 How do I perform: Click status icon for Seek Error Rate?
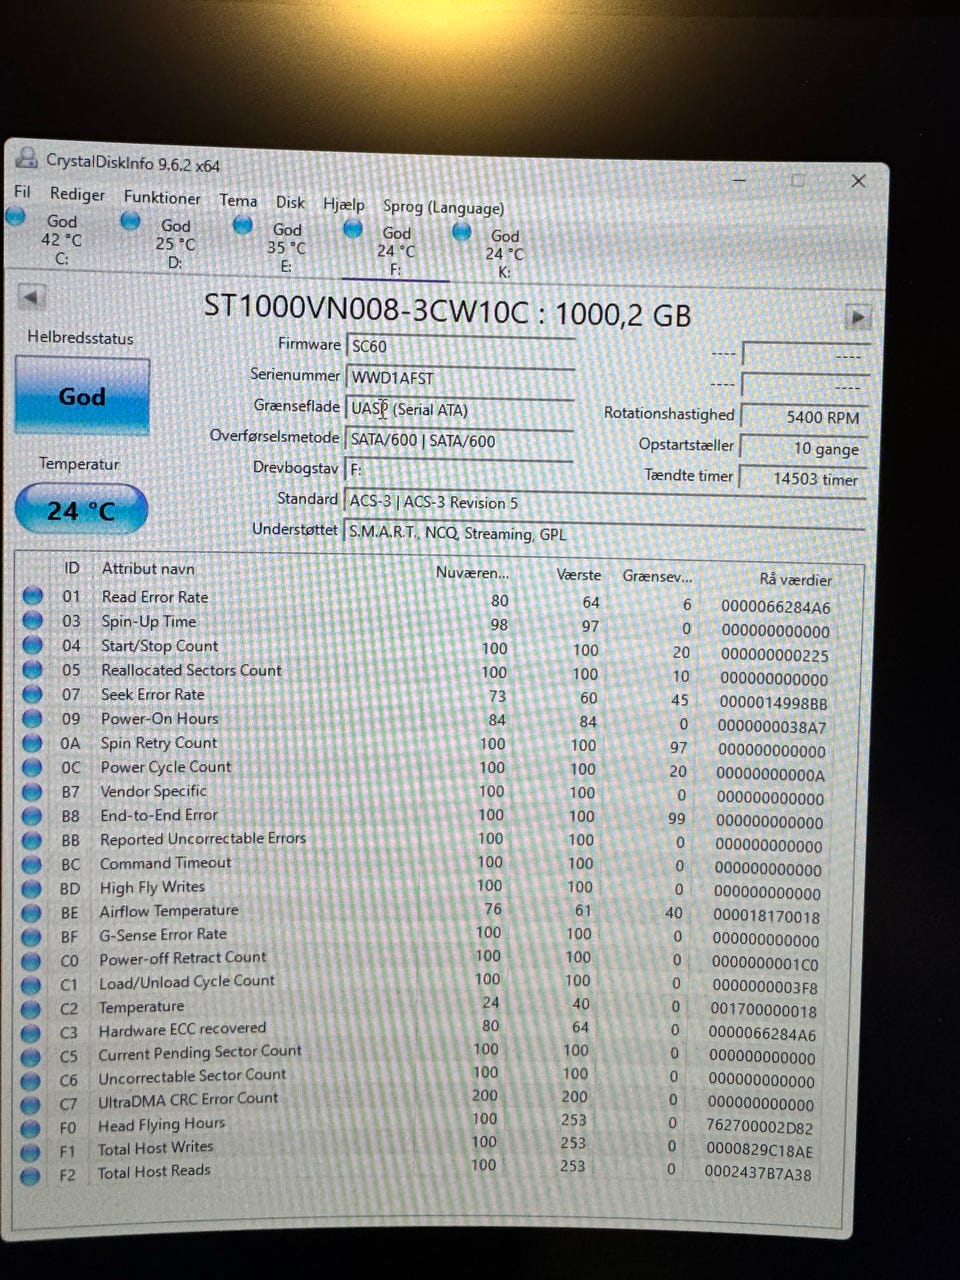[x=33, y=694]
